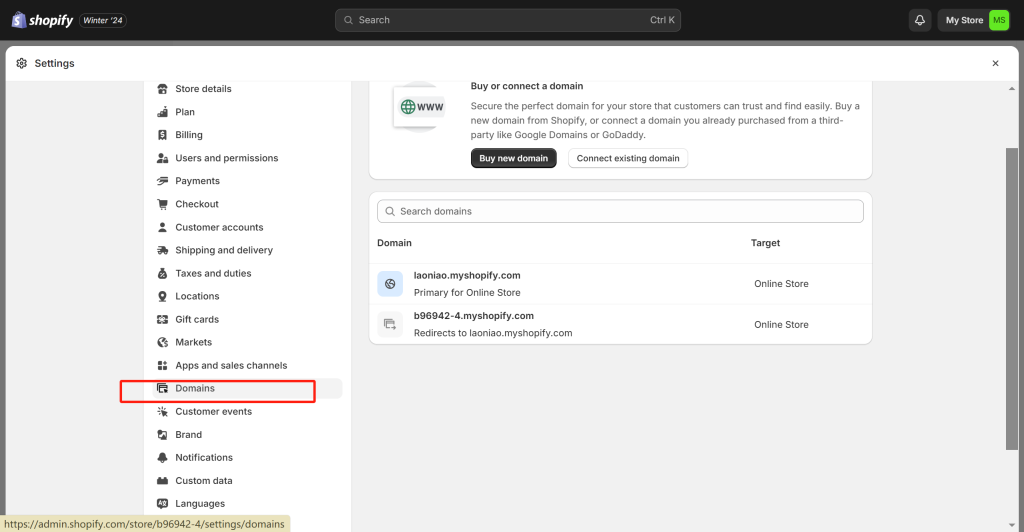The width and height of the screenshot is (1024, 532).
Task: Focus the Search domains field
Action: pyautogui.click(x=620, y=211)
